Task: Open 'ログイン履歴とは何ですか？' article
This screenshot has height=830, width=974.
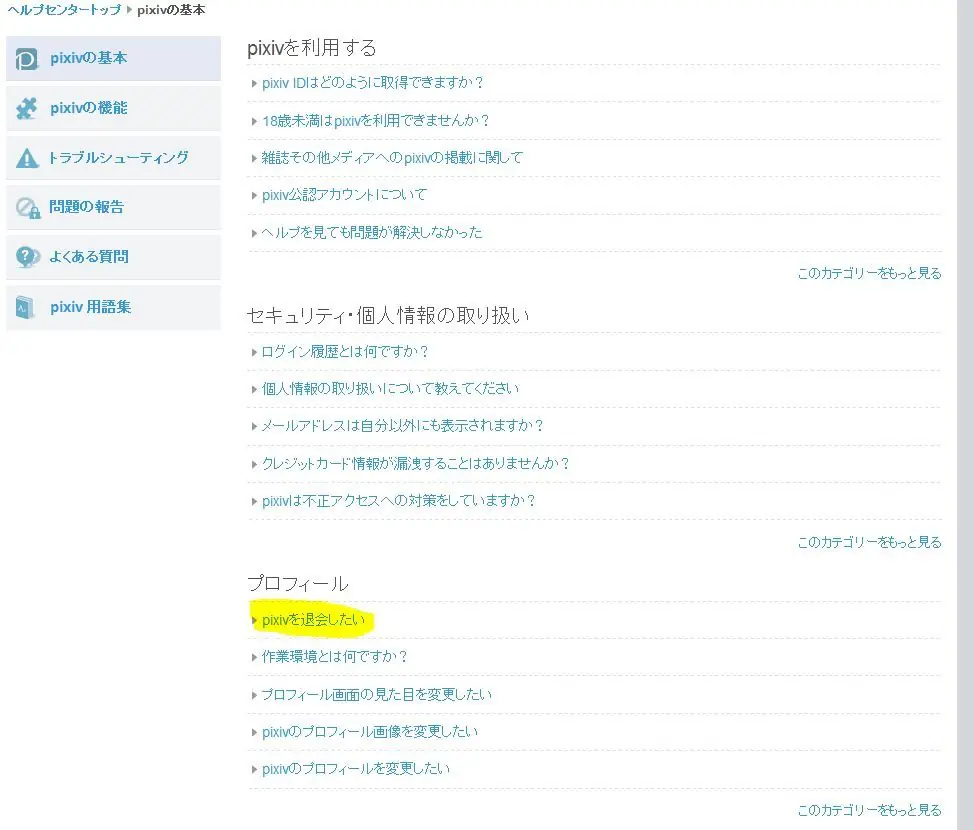Action: [x=345, y=352]
